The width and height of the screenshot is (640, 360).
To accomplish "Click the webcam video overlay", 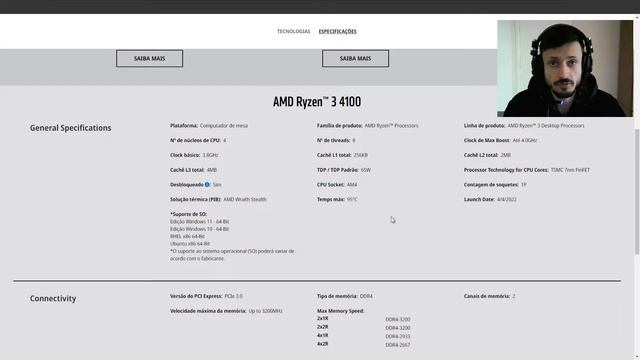I will click(x=565, y=69).
